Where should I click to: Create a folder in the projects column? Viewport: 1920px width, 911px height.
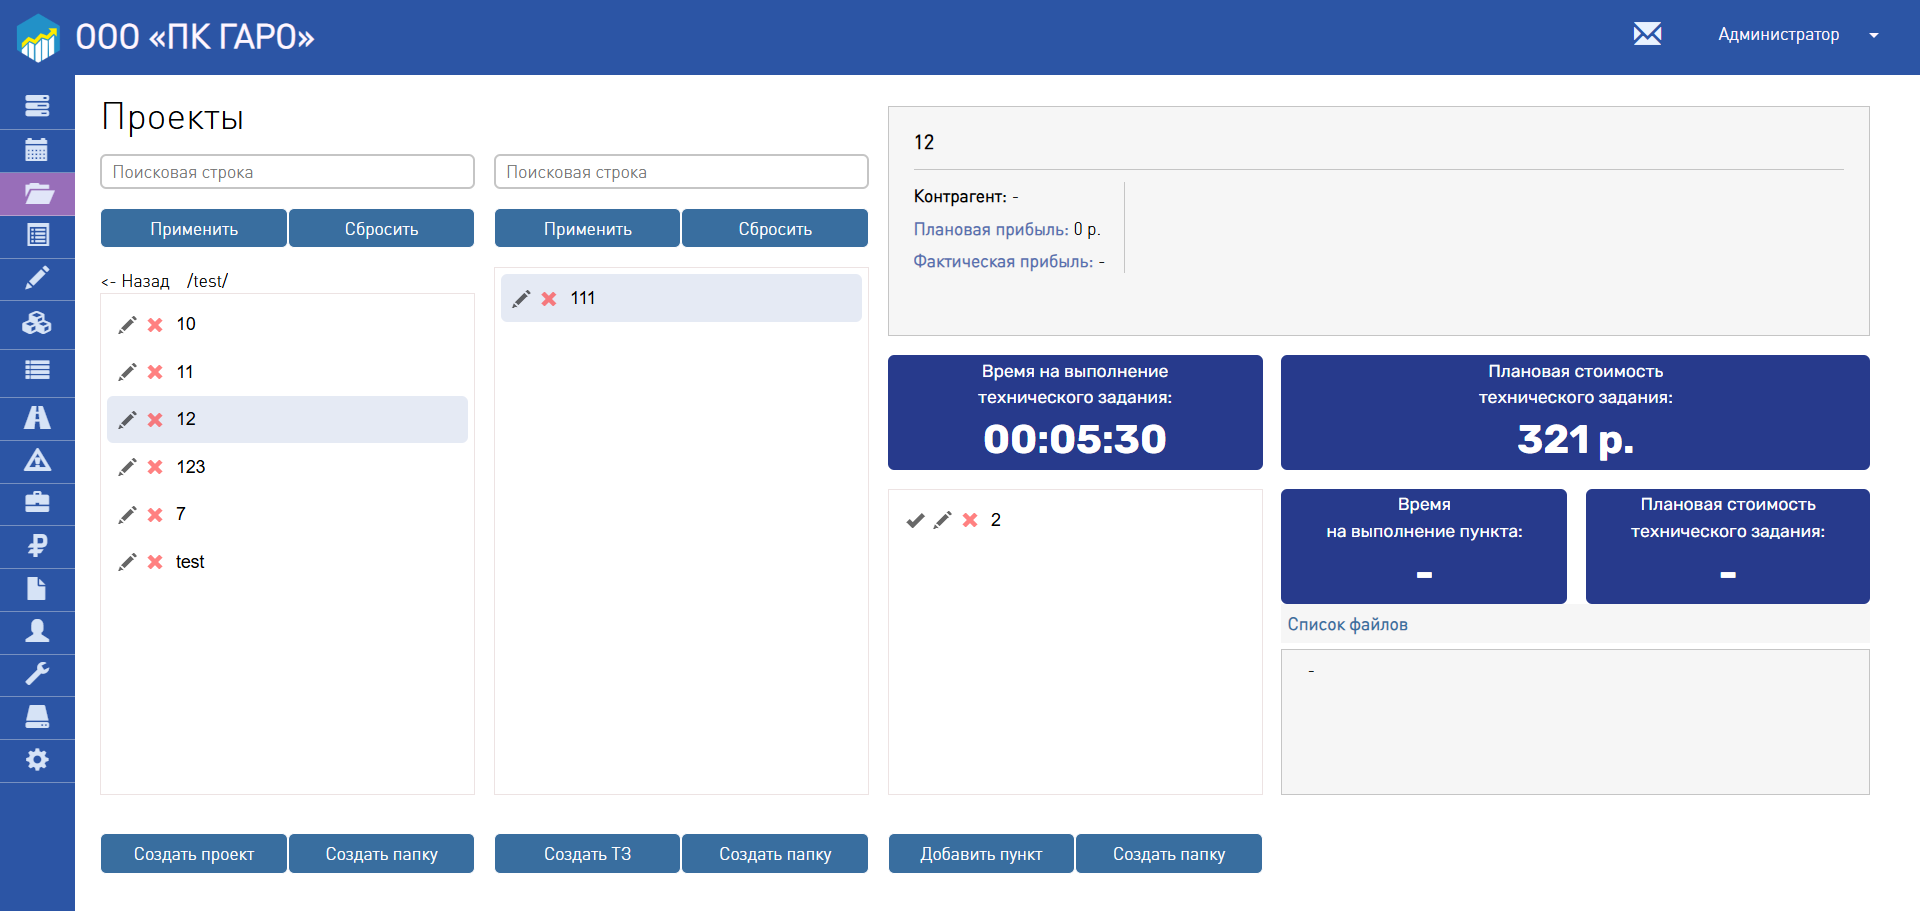[x=381, y=853]
